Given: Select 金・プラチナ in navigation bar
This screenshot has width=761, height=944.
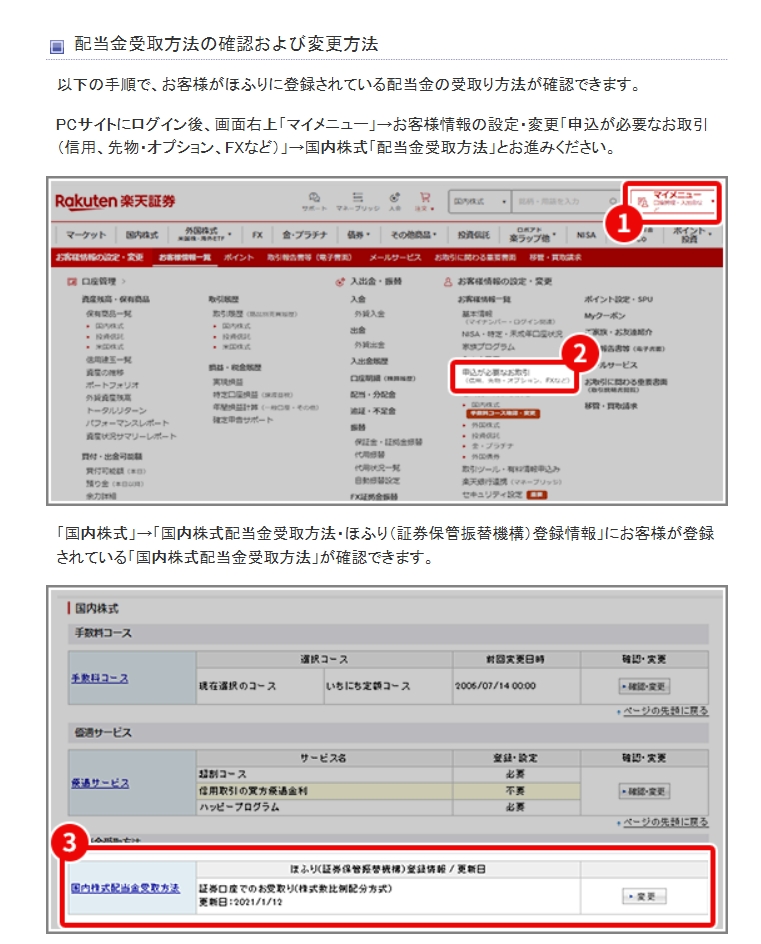Looking at the screenshot, I should point(305,235).
